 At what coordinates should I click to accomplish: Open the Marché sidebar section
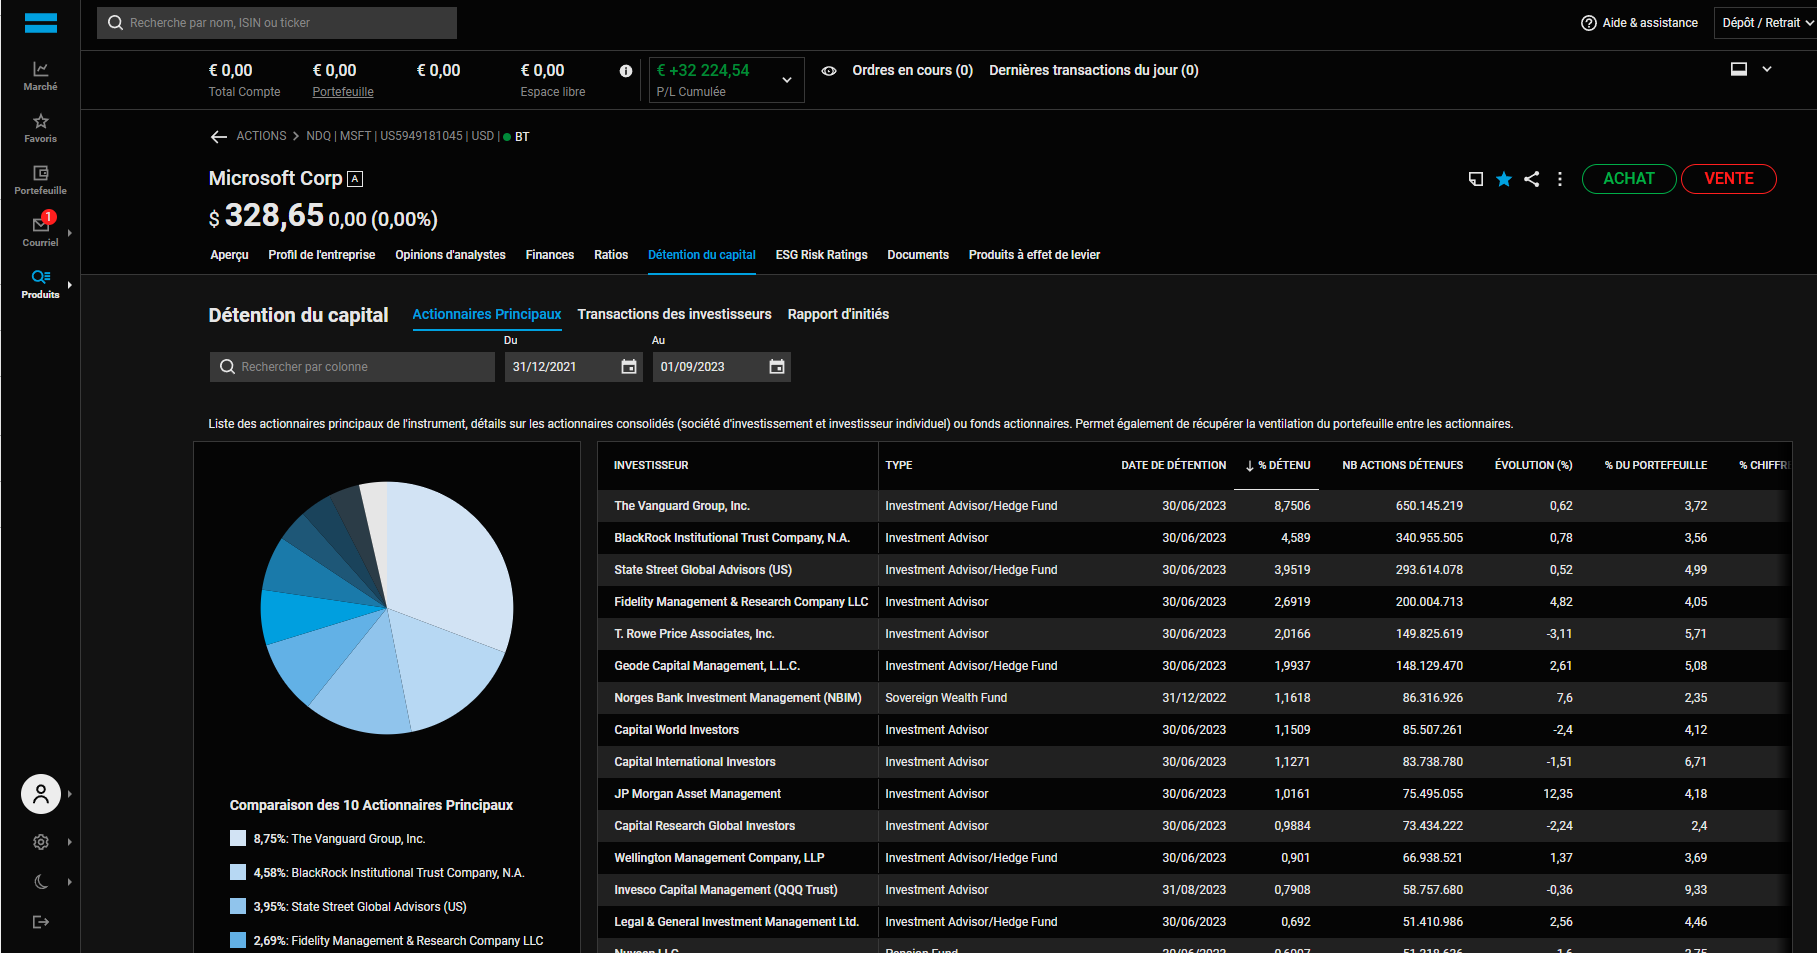tap(41, 75)
